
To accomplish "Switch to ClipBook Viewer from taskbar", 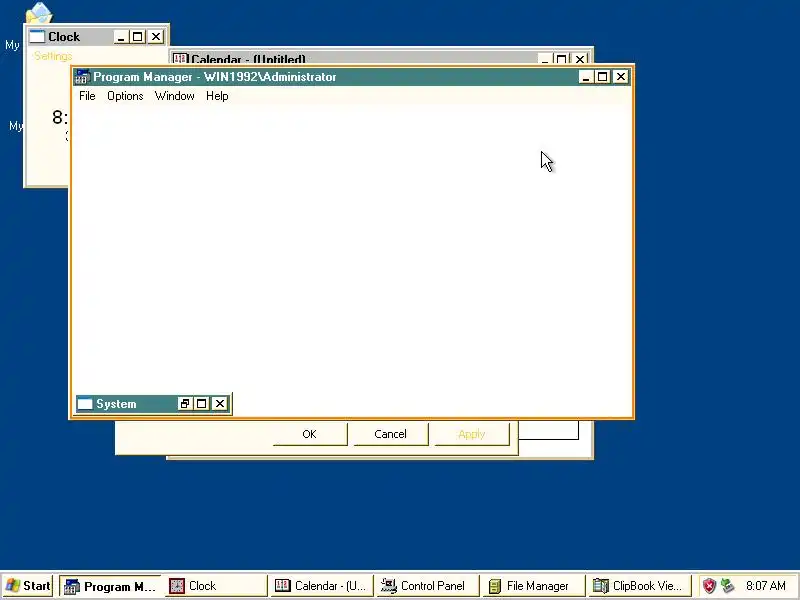I will click(641, 586).
